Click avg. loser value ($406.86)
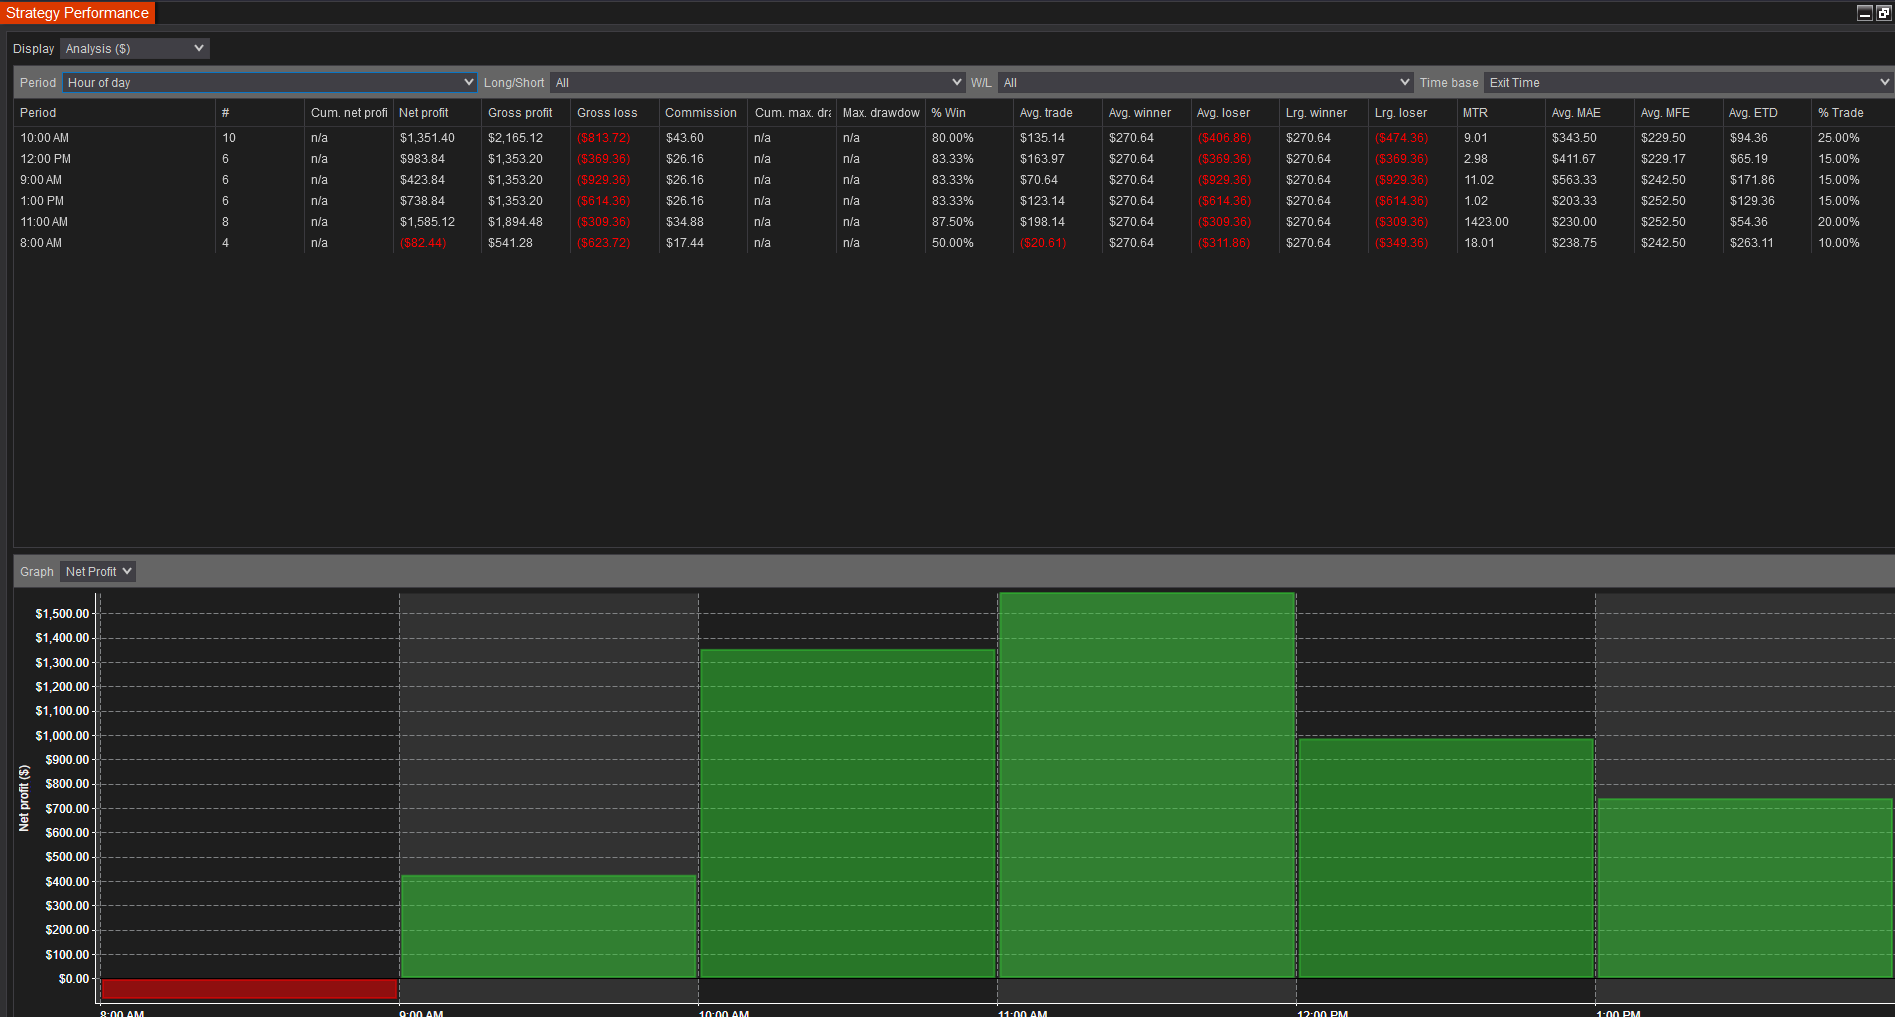 (x=1224, y=138)
